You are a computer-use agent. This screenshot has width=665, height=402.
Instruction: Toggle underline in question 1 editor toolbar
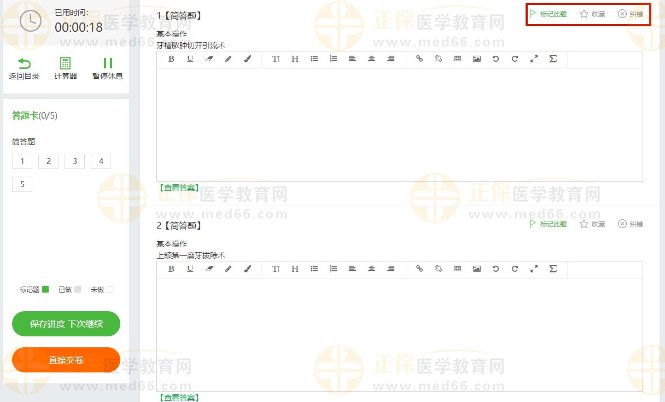click(189, 59)
